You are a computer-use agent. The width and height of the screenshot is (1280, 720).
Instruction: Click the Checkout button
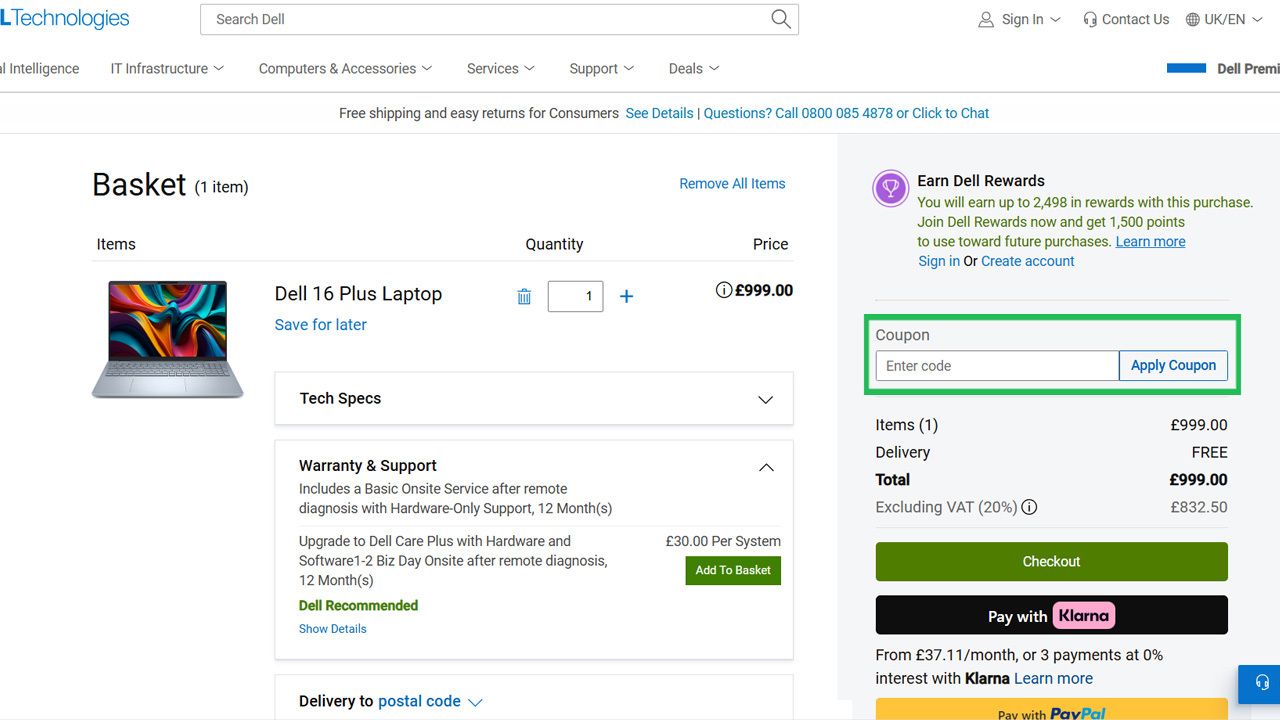pyautogui.click(x=1051, y=561)
